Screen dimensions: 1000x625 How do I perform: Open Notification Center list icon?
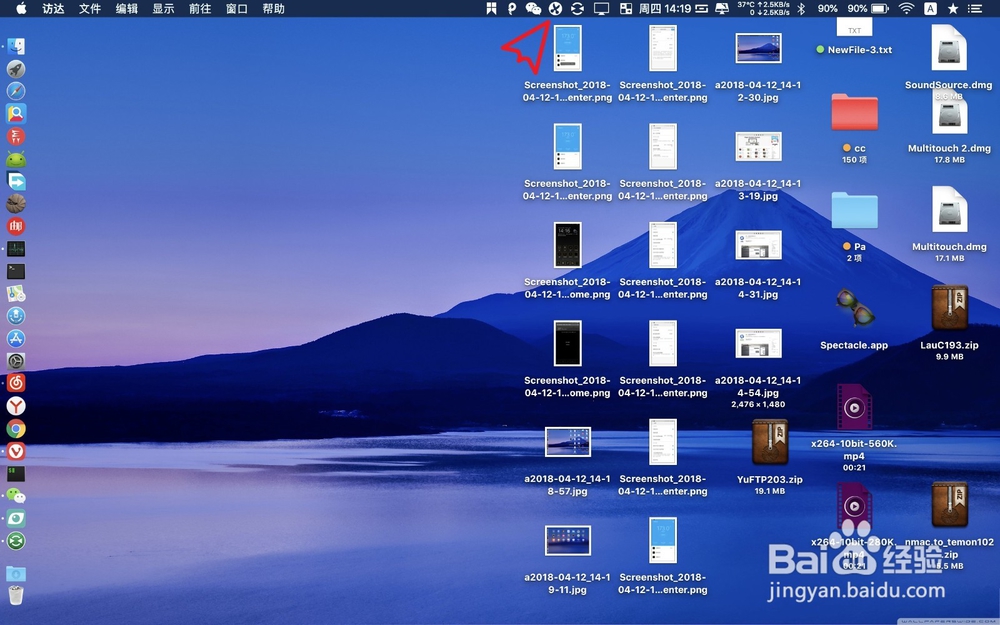pyautogui.click(x=975, y=8)
